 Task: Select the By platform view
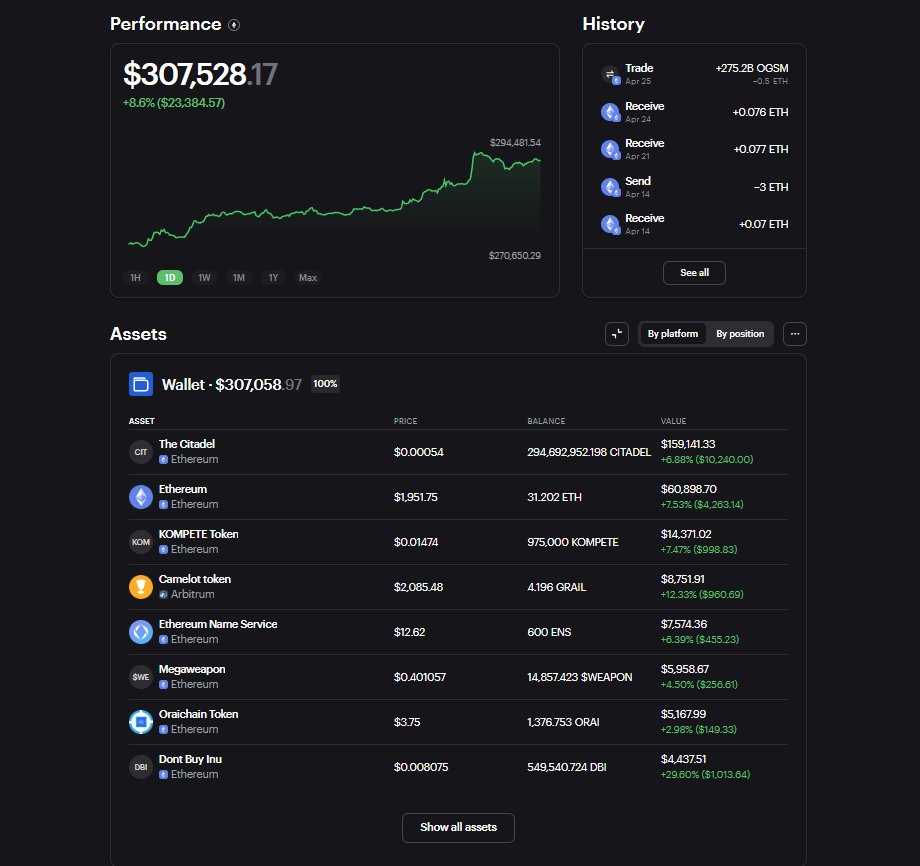point(671,334)
